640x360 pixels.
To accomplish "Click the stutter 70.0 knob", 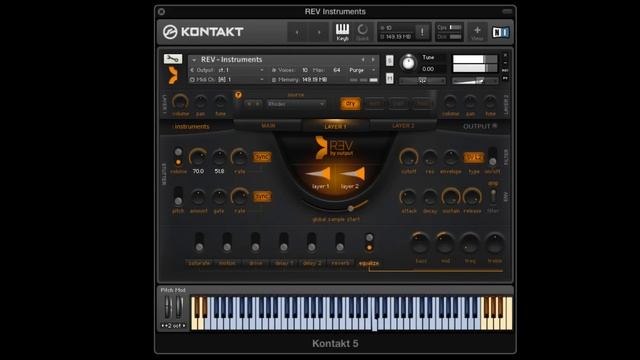I will click(198, 157).
